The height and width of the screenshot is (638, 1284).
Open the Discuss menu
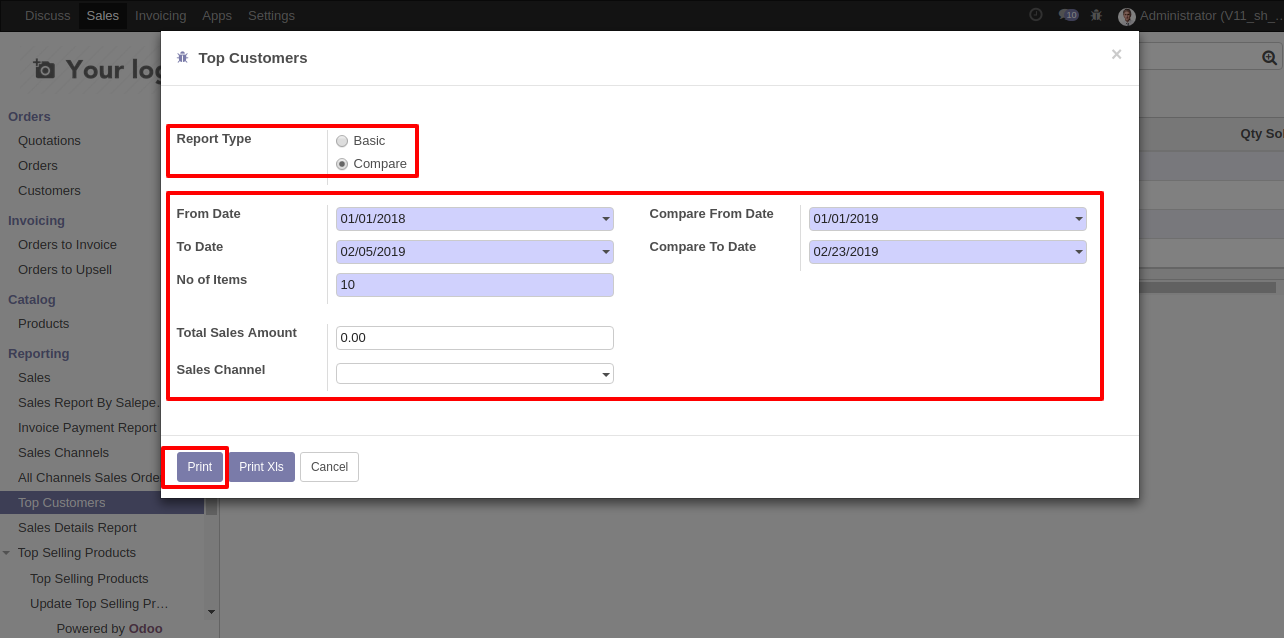pyautogui.click(x=47, y=16)
